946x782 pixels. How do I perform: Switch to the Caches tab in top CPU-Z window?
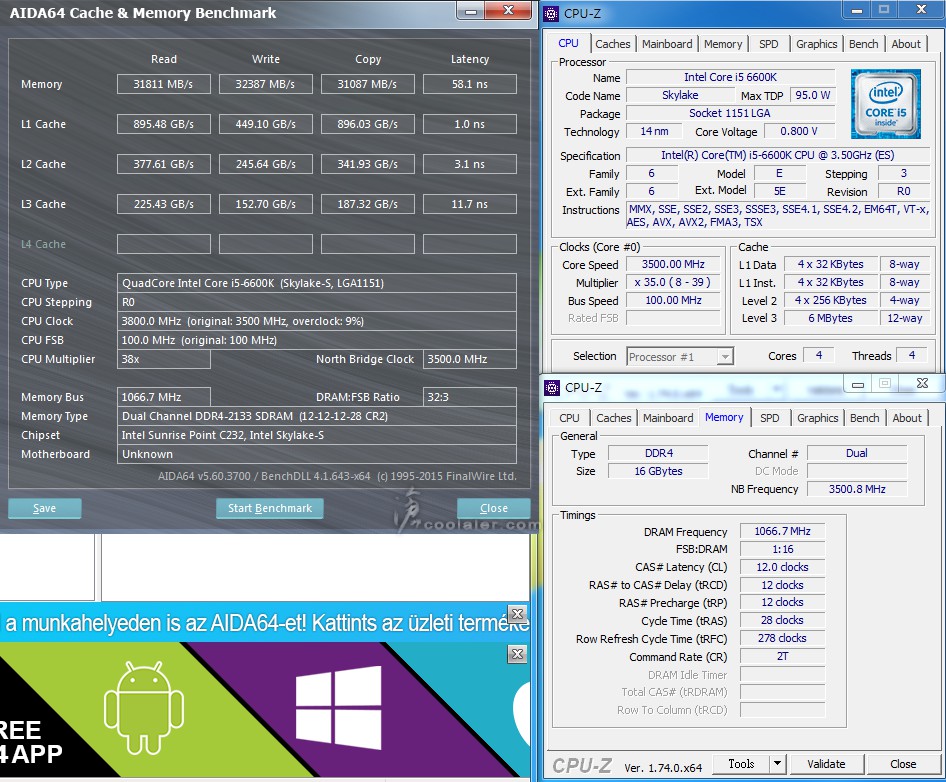point(612,44)
